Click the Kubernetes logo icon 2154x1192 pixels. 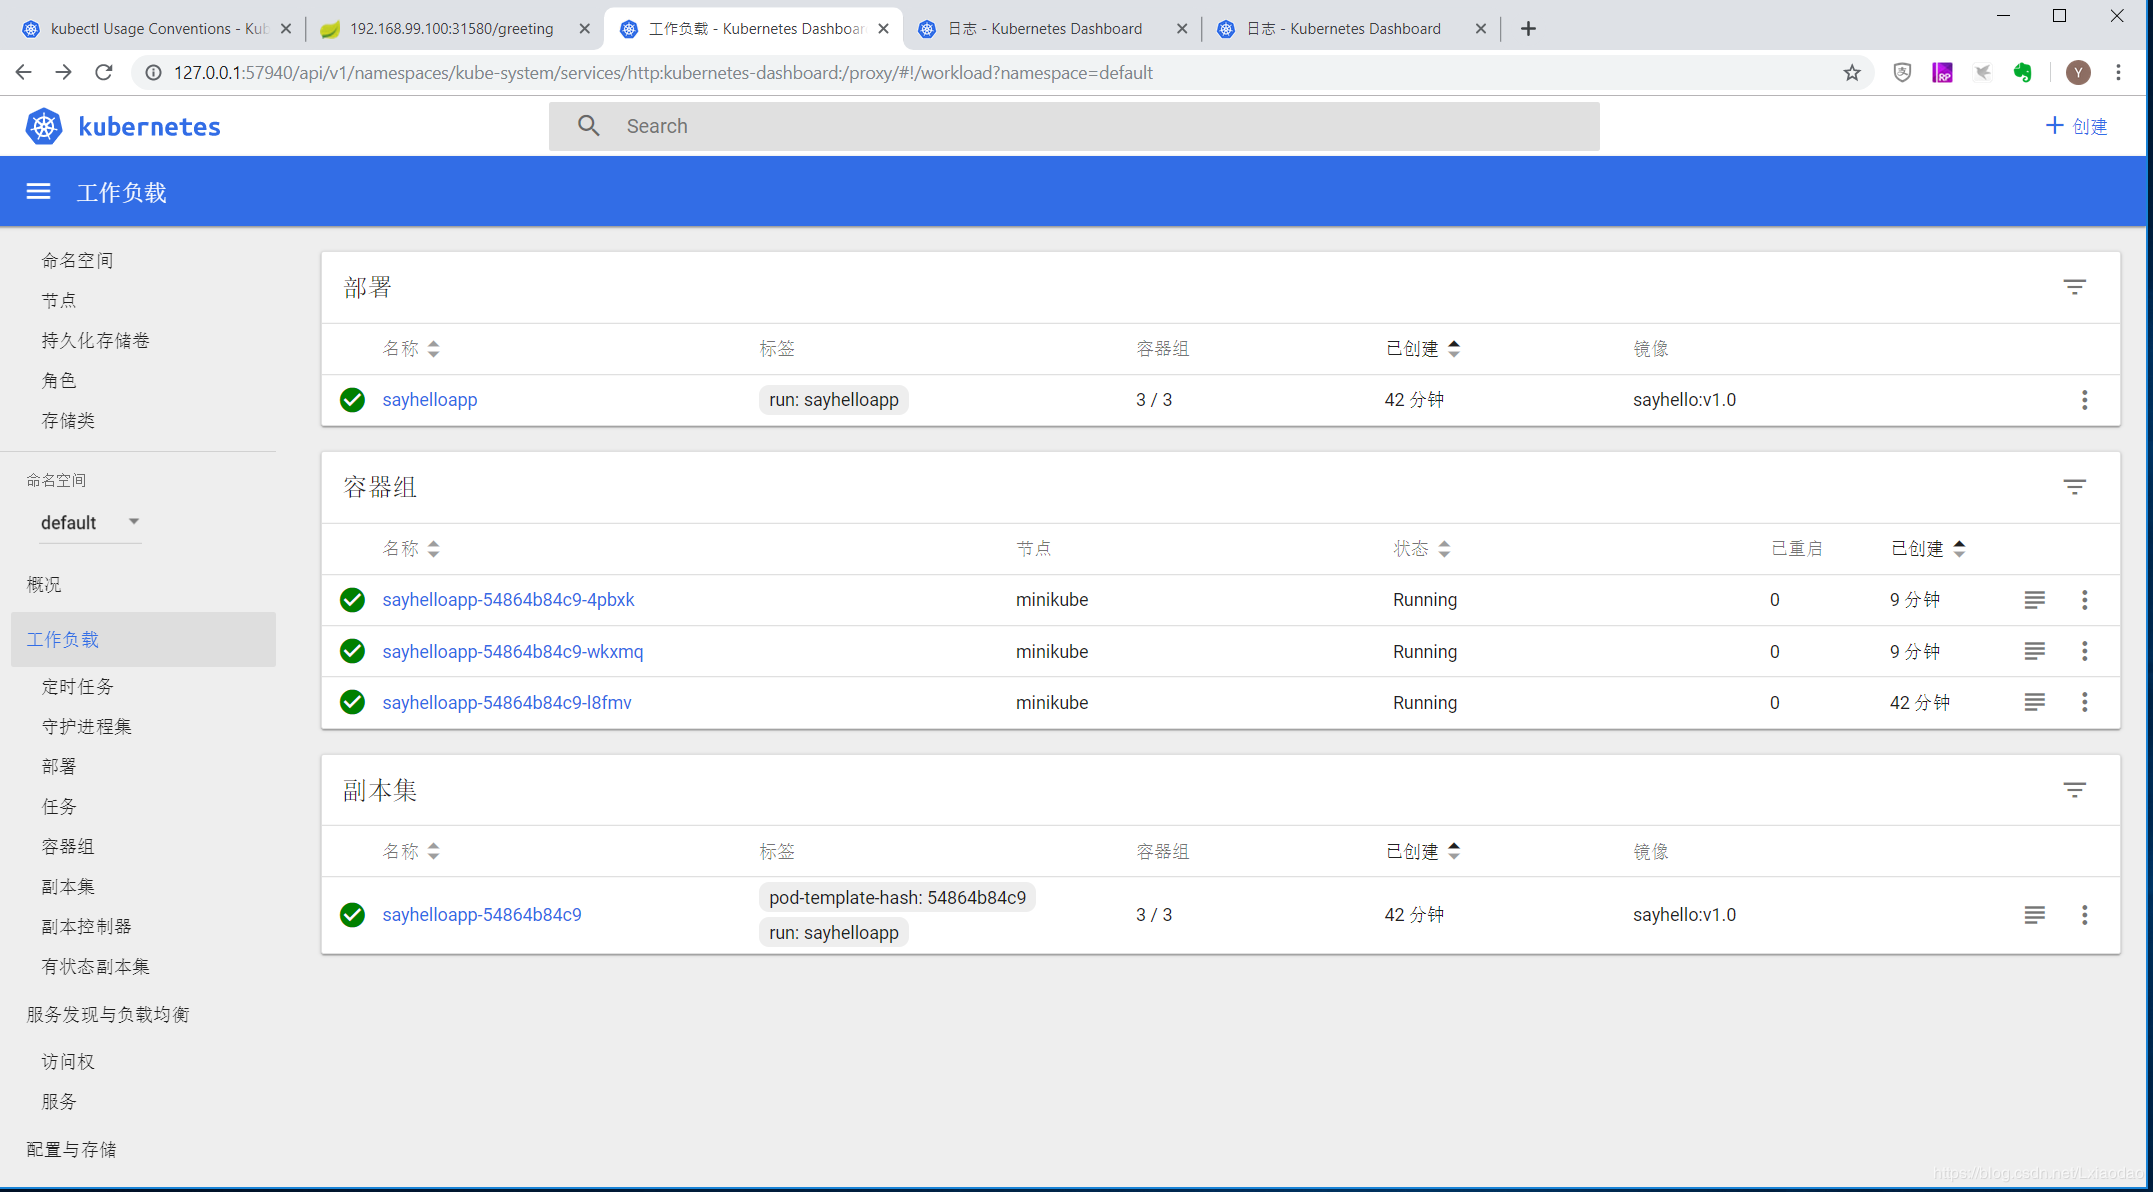tap(44, 126)
